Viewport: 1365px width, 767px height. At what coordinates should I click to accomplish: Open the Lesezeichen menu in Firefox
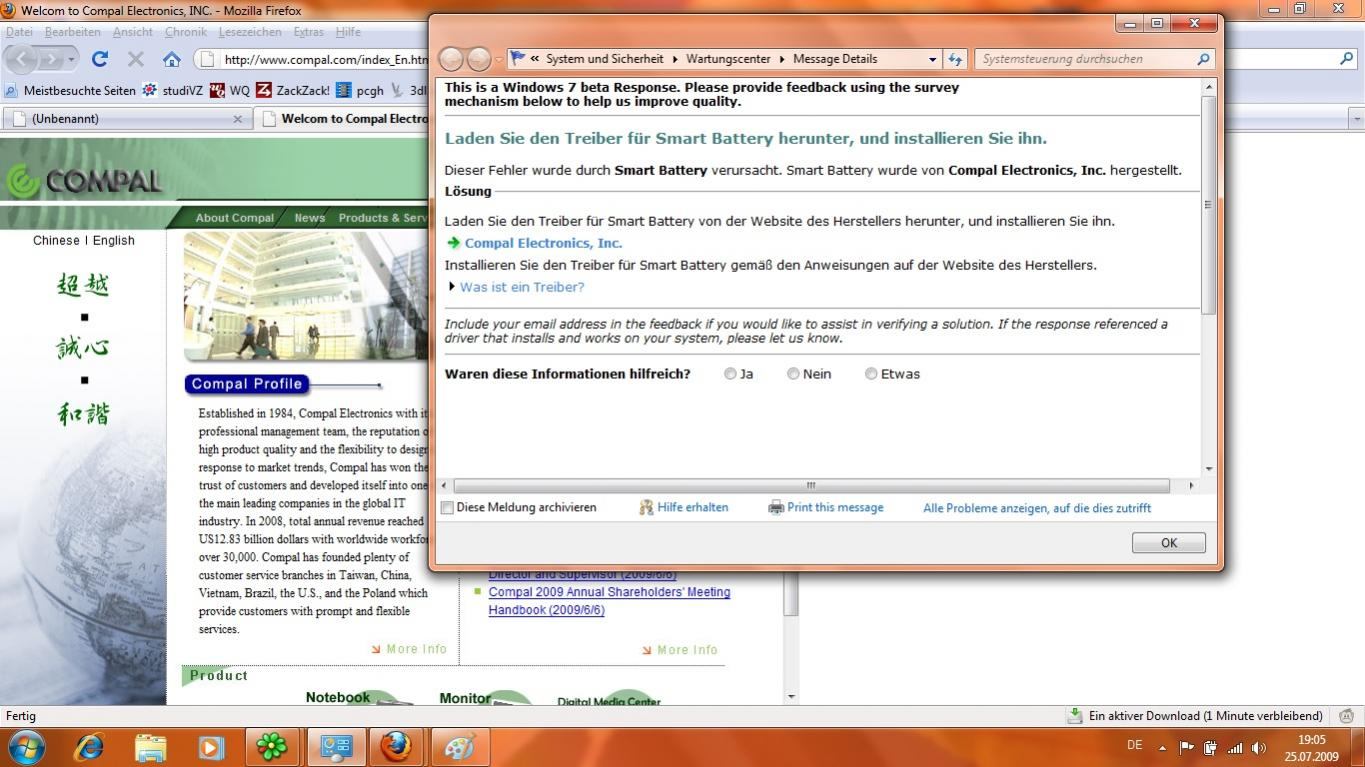250,32
